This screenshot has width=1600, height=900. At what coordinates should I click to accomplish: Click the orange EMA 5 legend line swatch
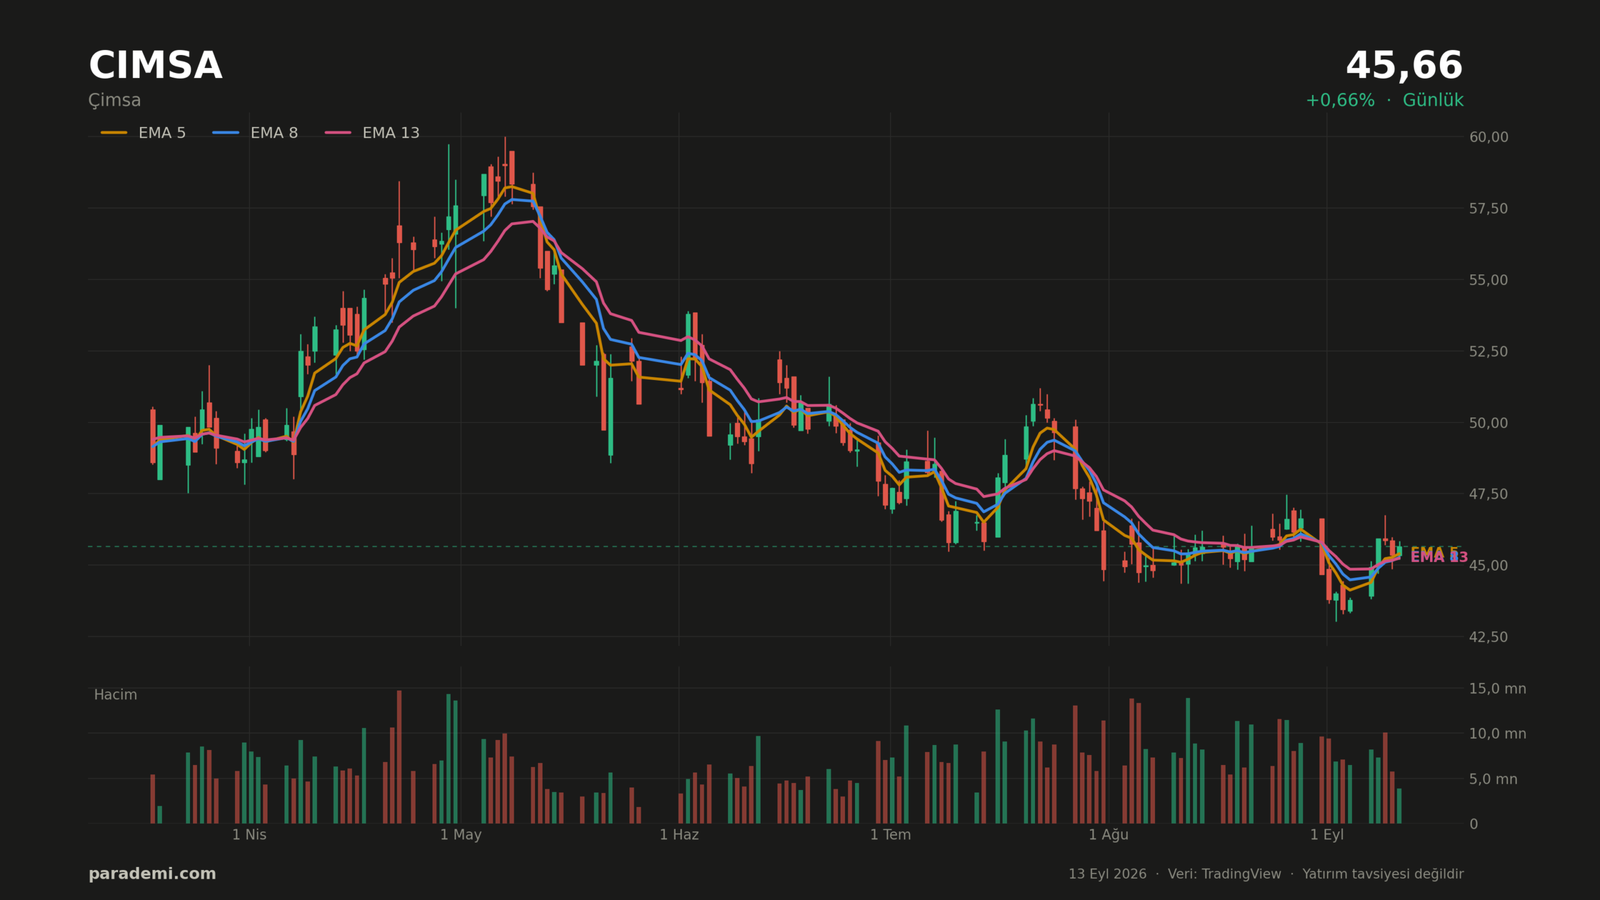[114, 133]
